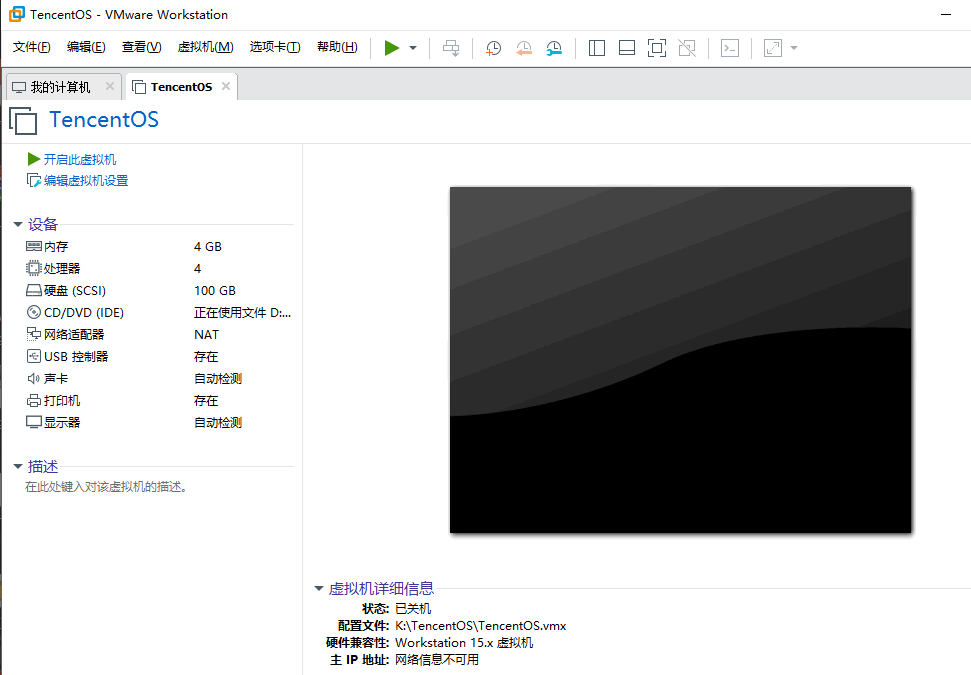Click the green Power On toolbar icon
Image resolution: width=971 pixels, height=675 pixels.
click(392, 47)
